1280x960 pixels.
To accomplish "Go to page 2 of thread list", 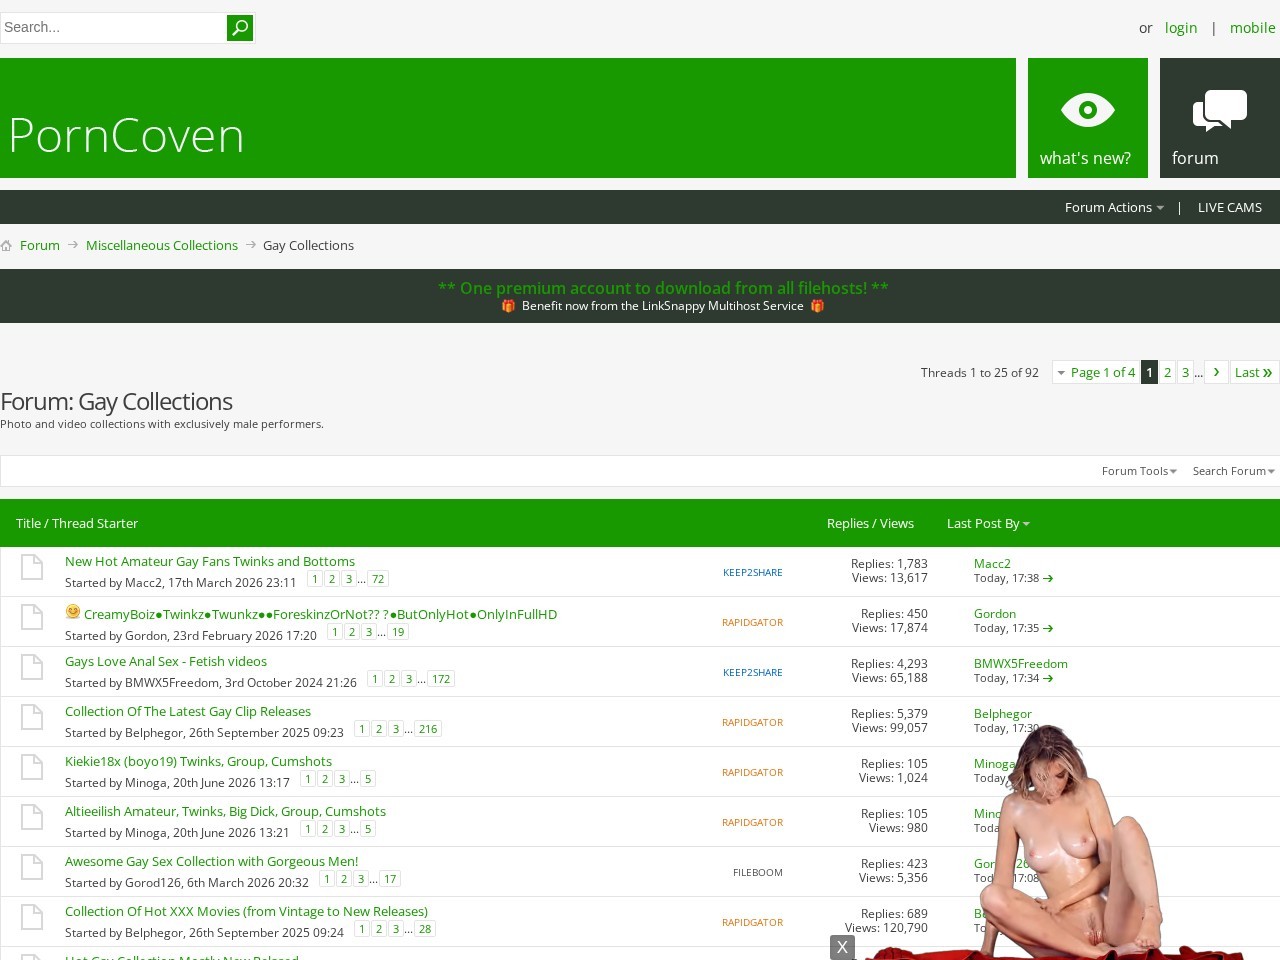I will (x=1167, y=372).
